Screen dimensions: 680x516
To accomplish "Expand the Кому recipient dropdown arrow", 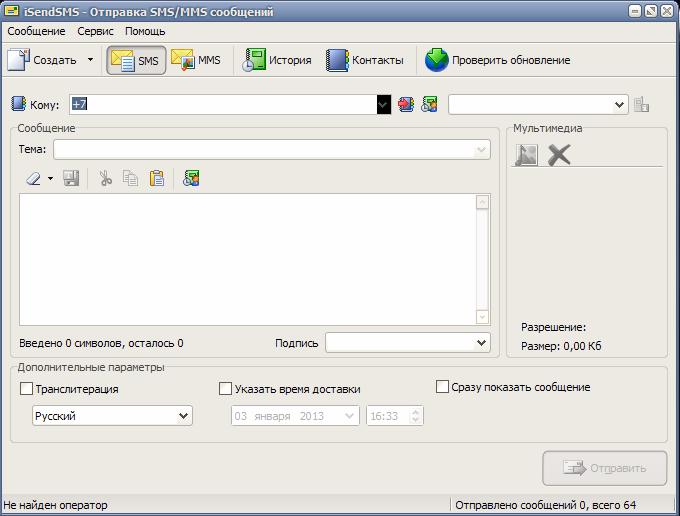I will [384, 105].
